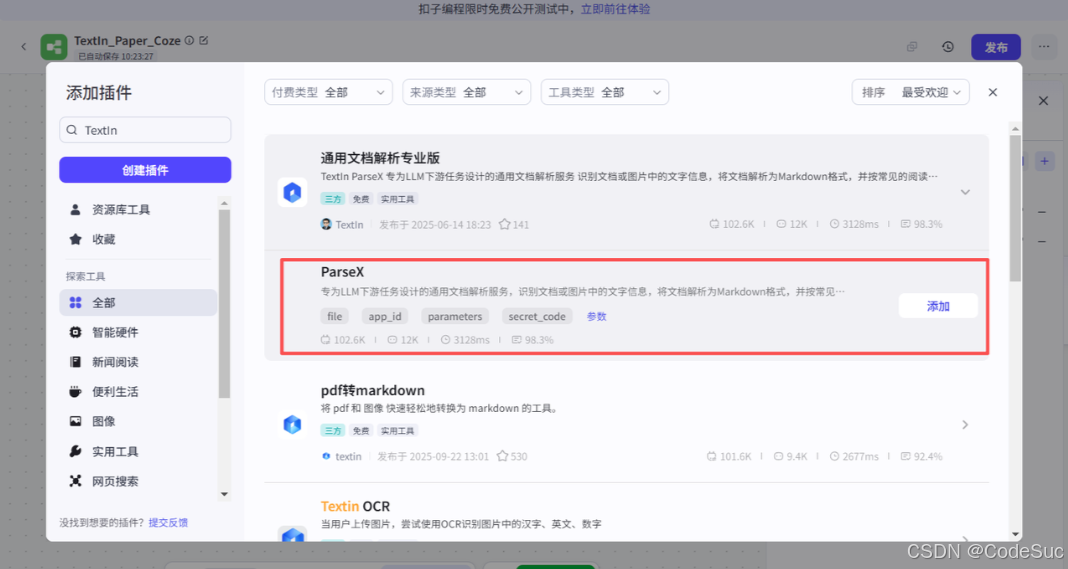Open the 工具类型 dropdown
This screenshot has height=569, width=1068.
(x=605, y=93)
